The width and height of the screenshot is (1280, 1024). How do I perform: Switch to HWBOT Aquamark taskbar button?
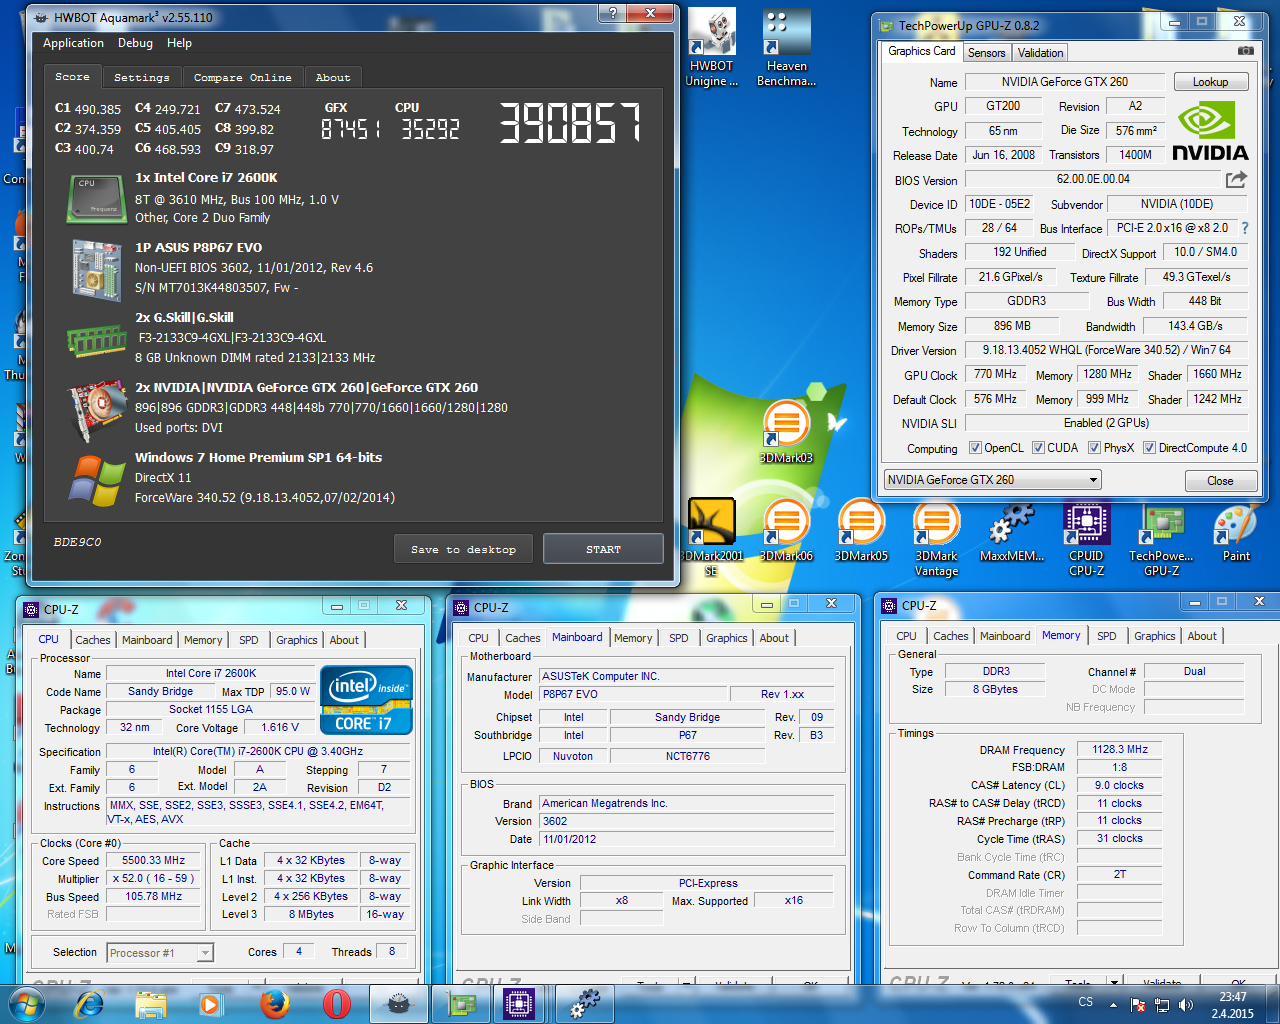click(x=399, y=1004)
